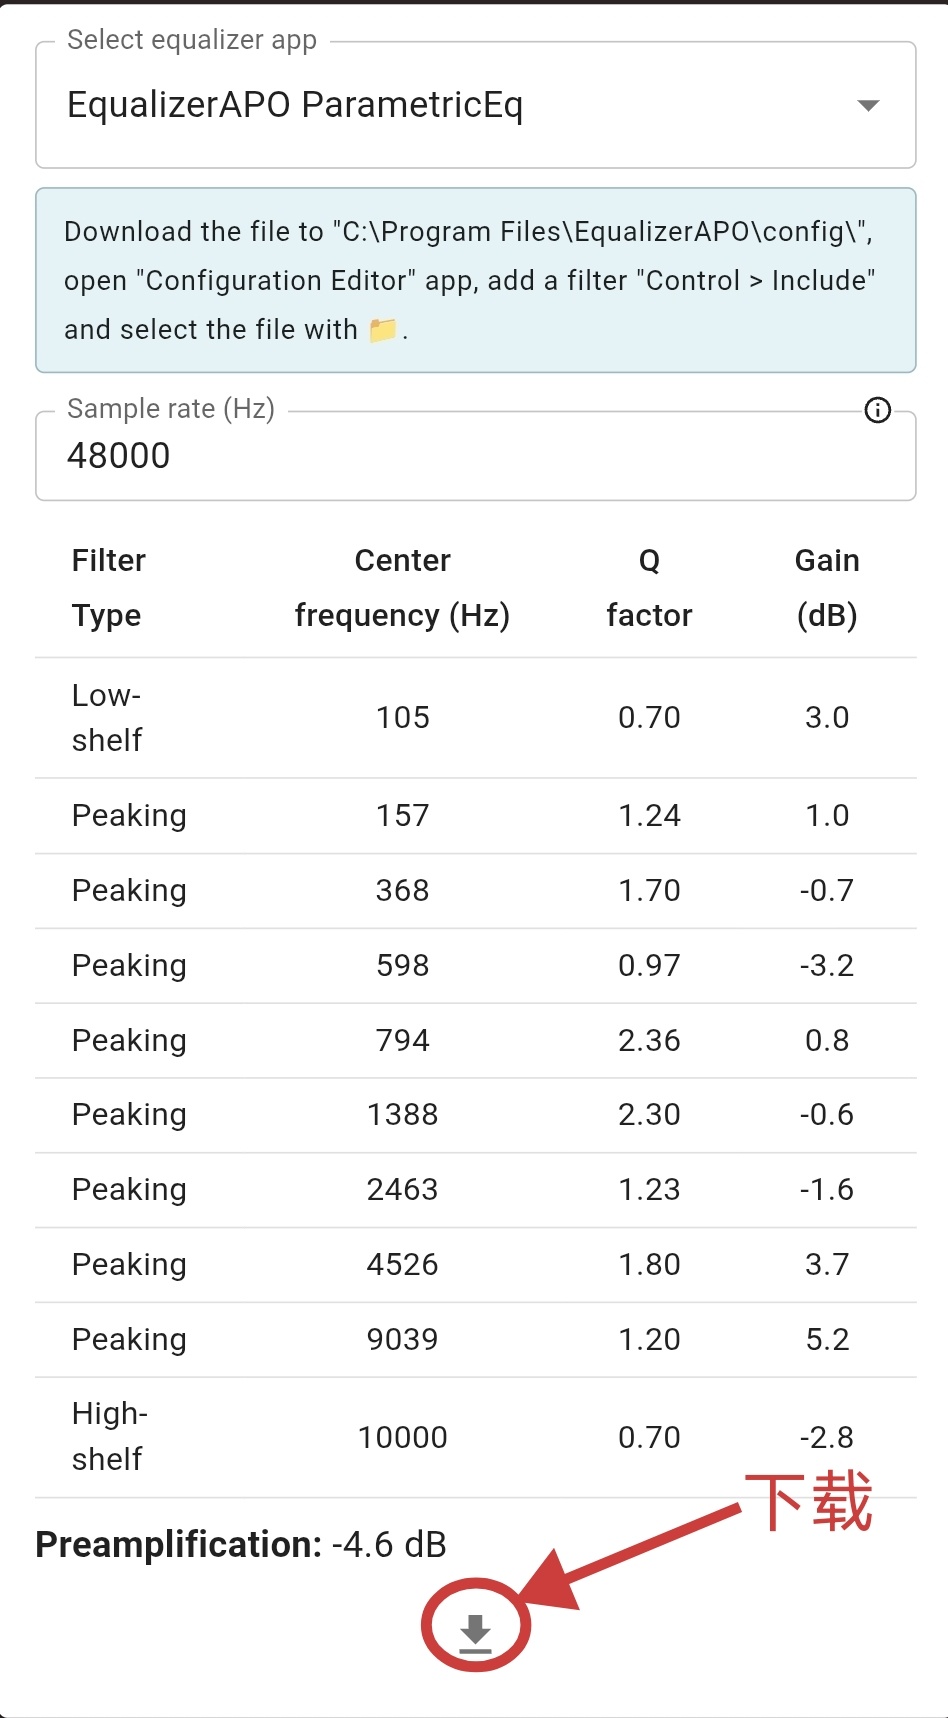Click the 4526 Hz peaking filter frequency

(402, 1265)
